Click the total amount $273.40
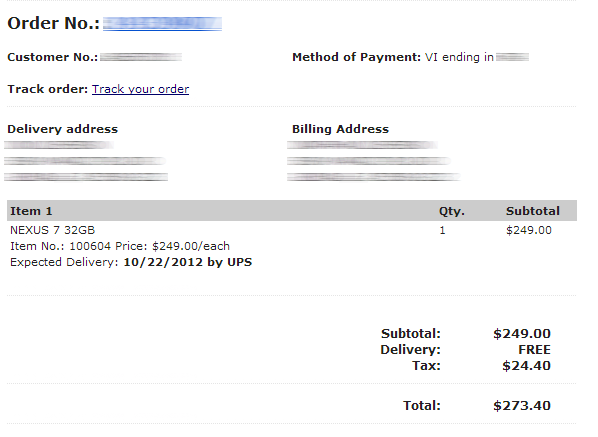 [x=522, y=406]
